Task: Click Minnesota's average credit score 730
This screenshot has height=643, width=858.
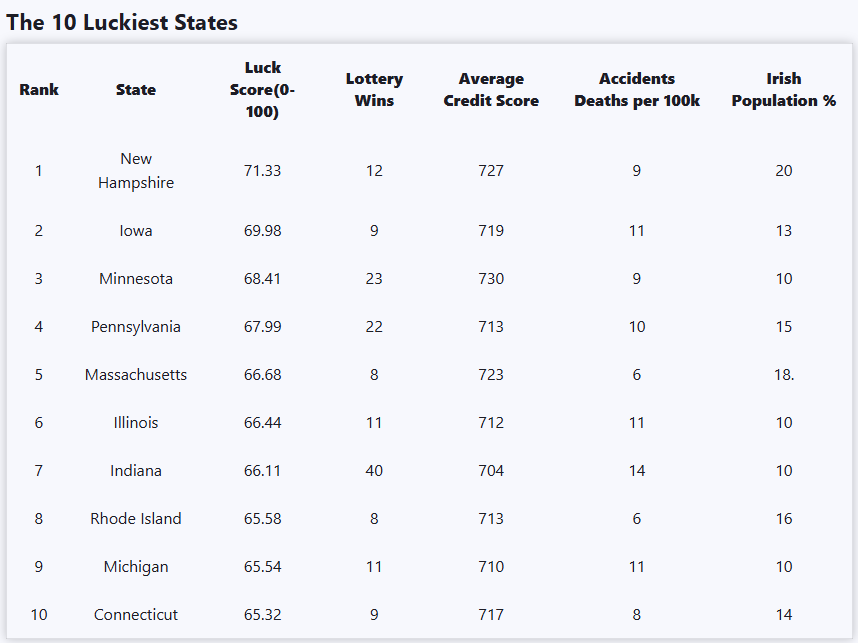Action: point(491,279)
